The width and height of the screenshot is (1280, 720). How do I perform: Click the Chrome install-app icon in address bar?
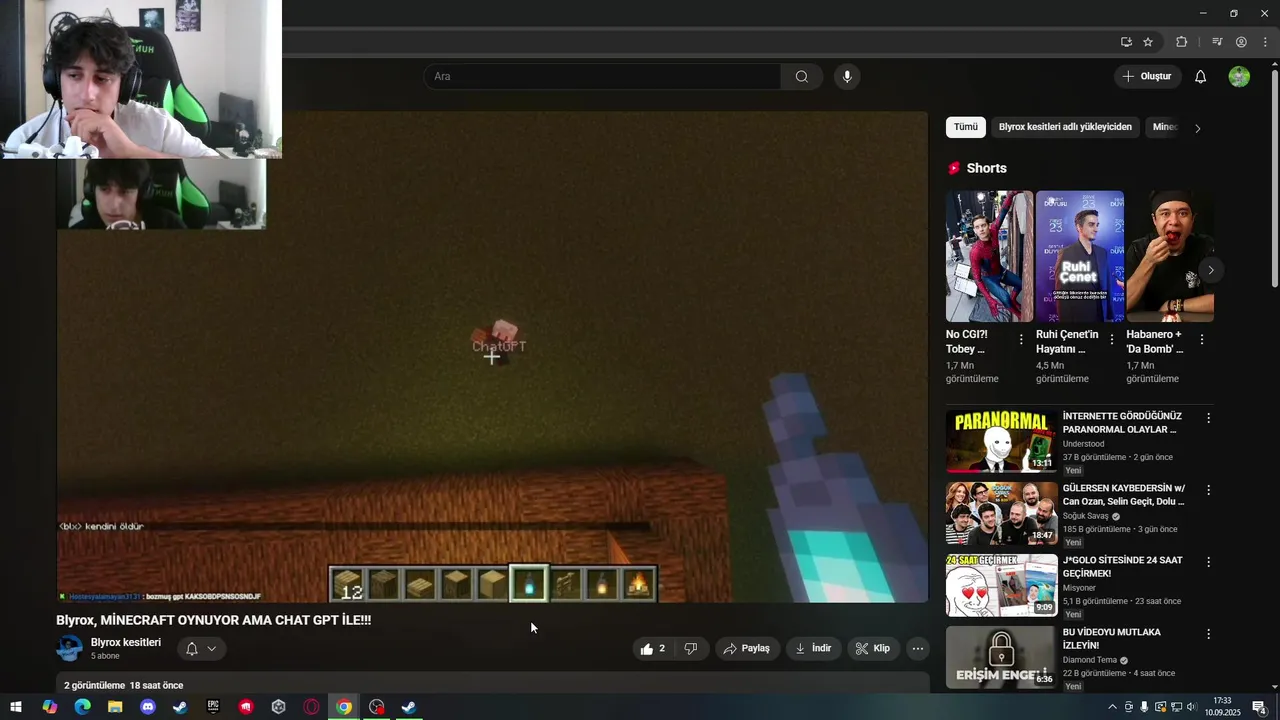click(1126, 42)
